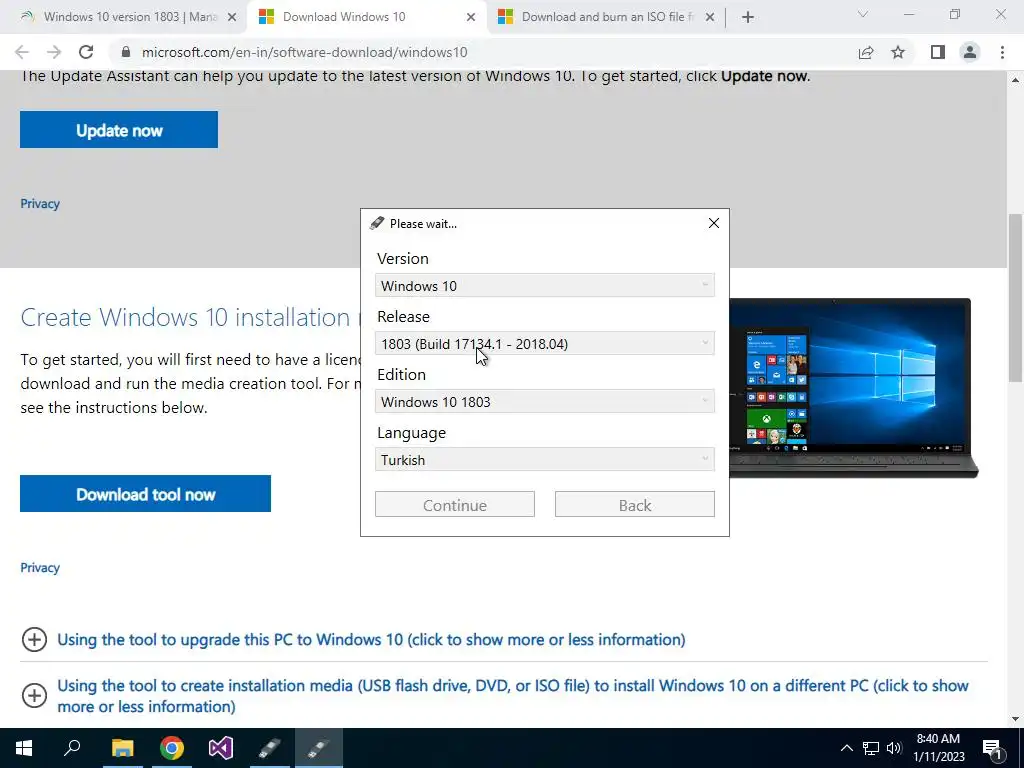Open the browser side panel icon
1024x768 pixels.
pyautogui.click(x=938, y=52)
